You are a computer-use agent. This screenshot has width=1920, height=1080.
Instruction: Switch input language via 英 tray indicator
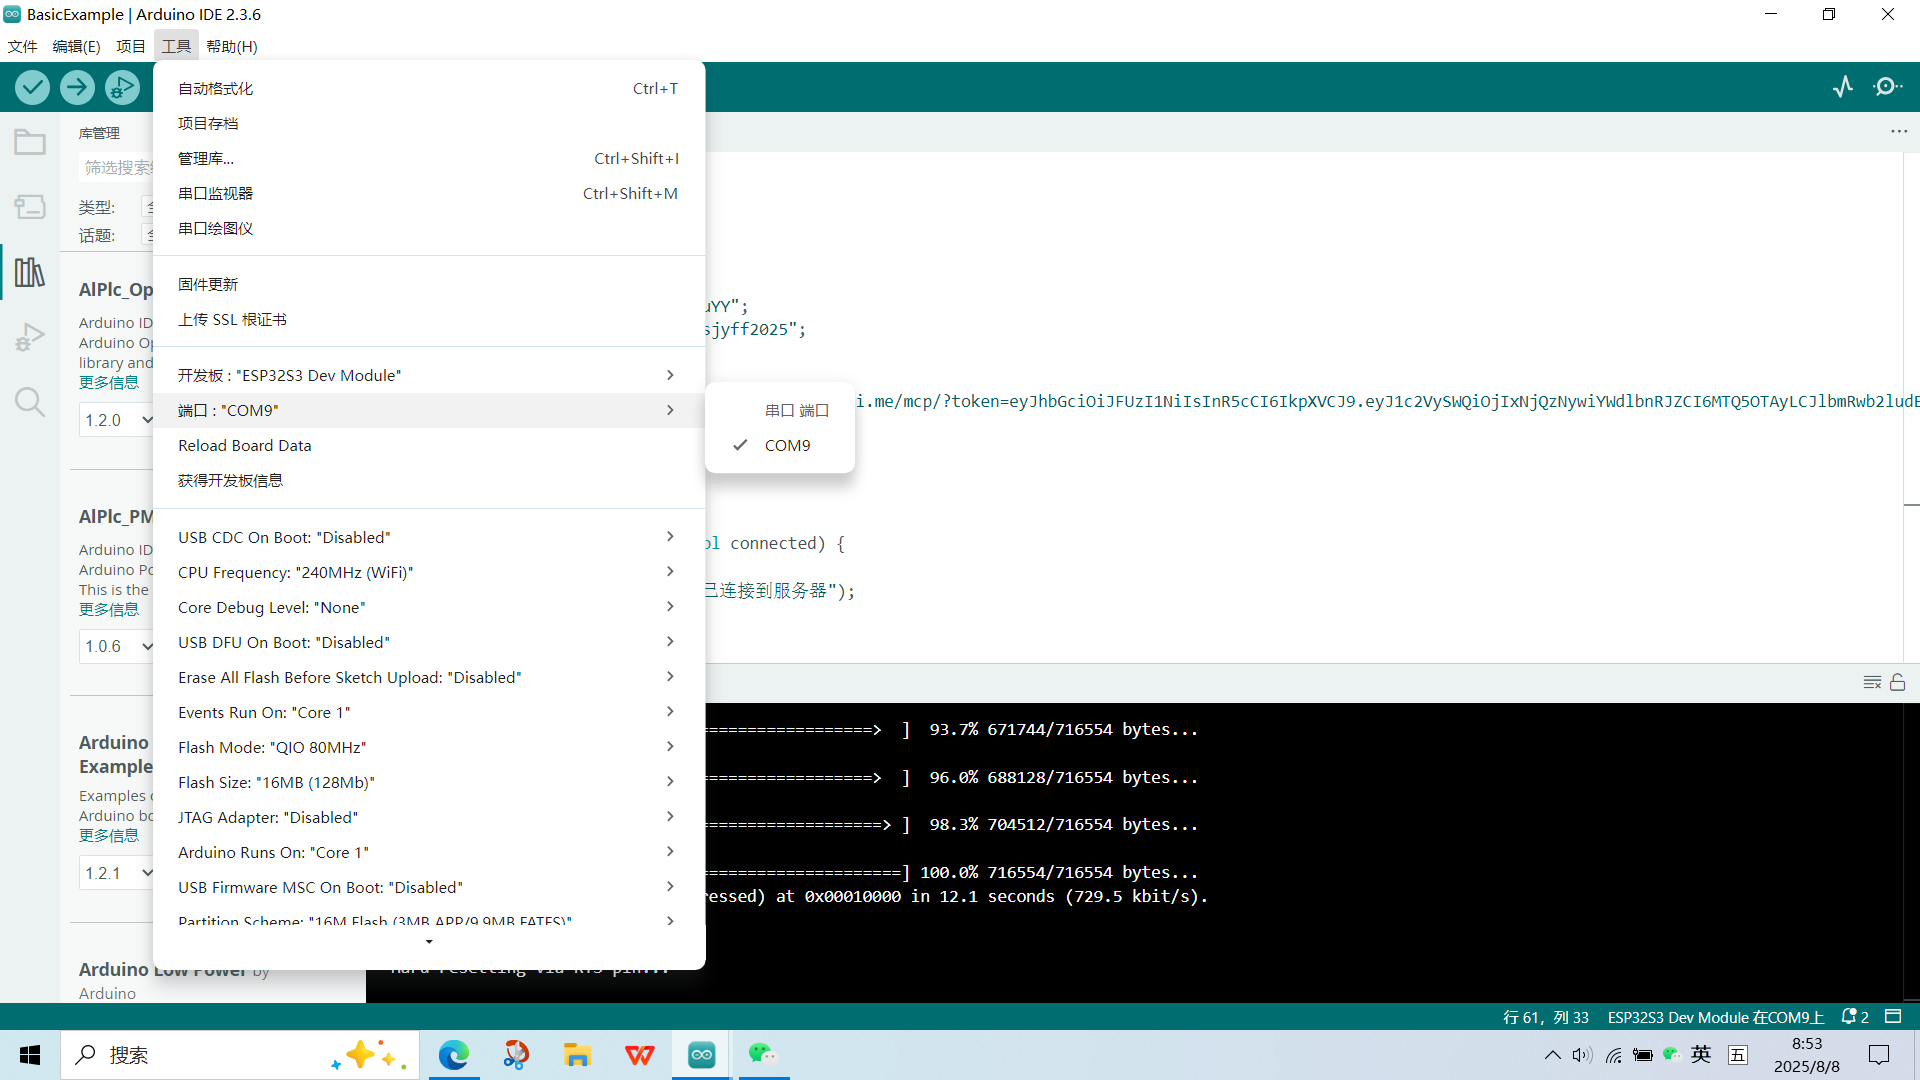1701,1055
